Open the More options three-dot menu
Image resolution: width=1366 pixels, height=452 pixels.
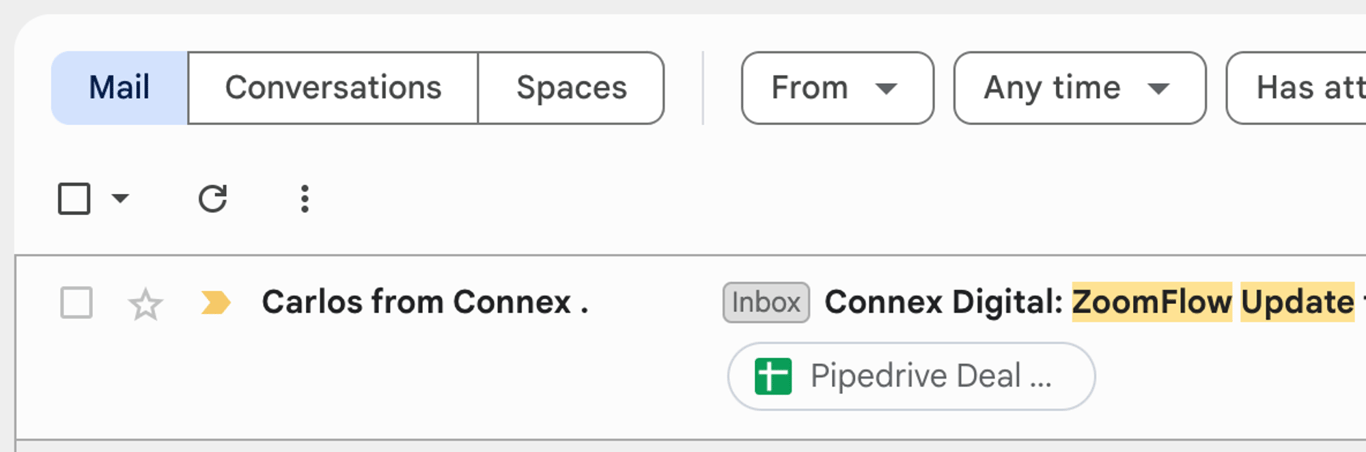[305, 199]
